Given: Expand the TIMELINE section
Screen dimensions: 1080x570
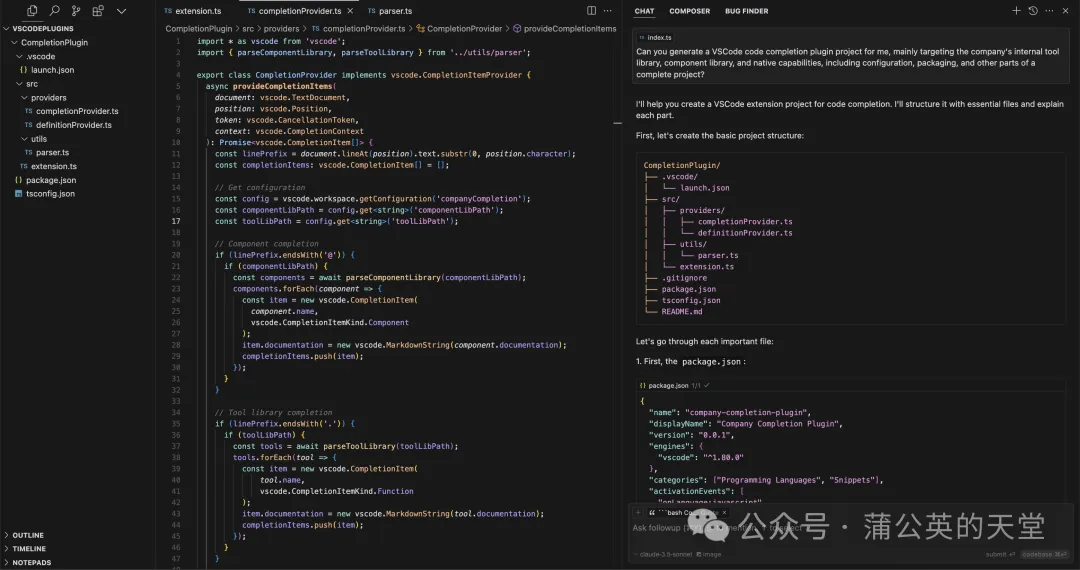Looking at the screenshot, I should point(25,549).
